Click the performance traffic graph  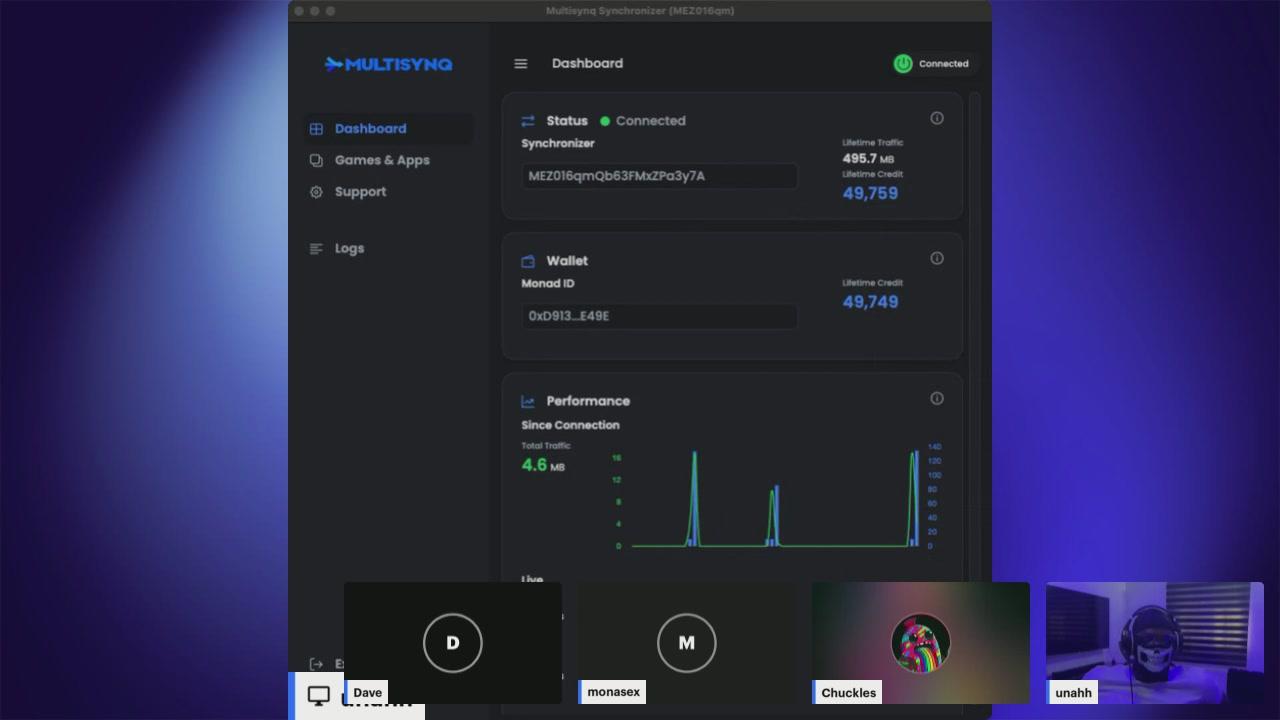click(775, 497)
